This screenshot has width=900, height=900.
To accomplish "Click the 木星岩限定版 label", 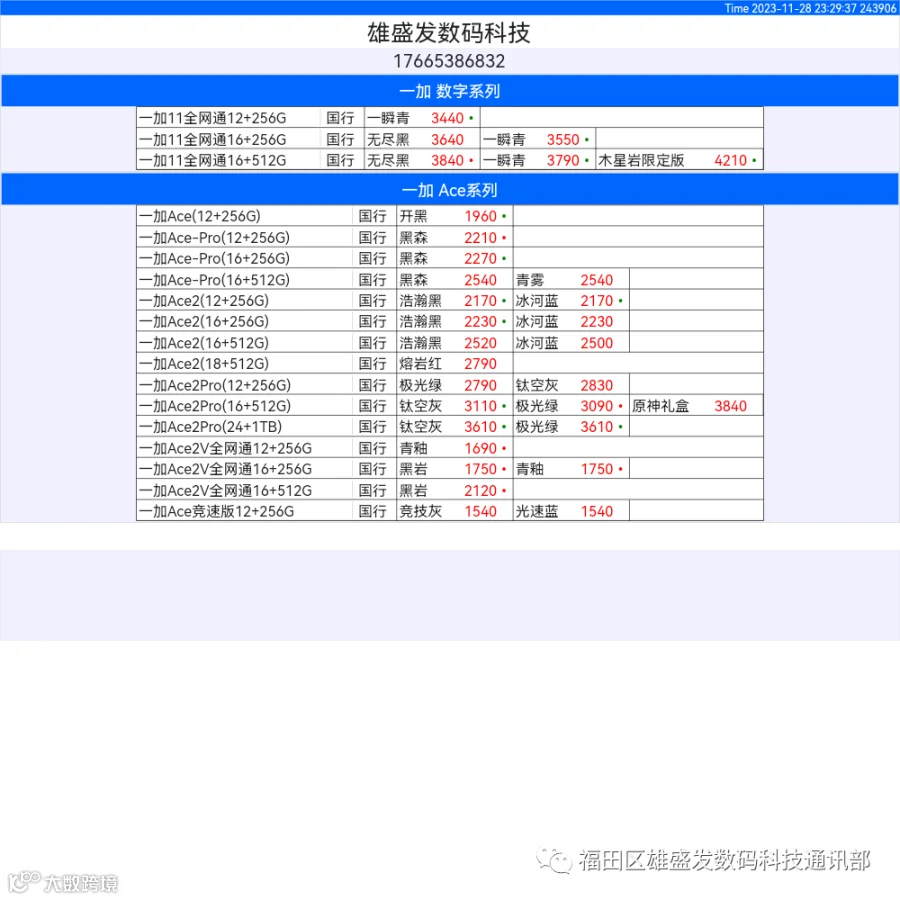I will tap(641, 160).
